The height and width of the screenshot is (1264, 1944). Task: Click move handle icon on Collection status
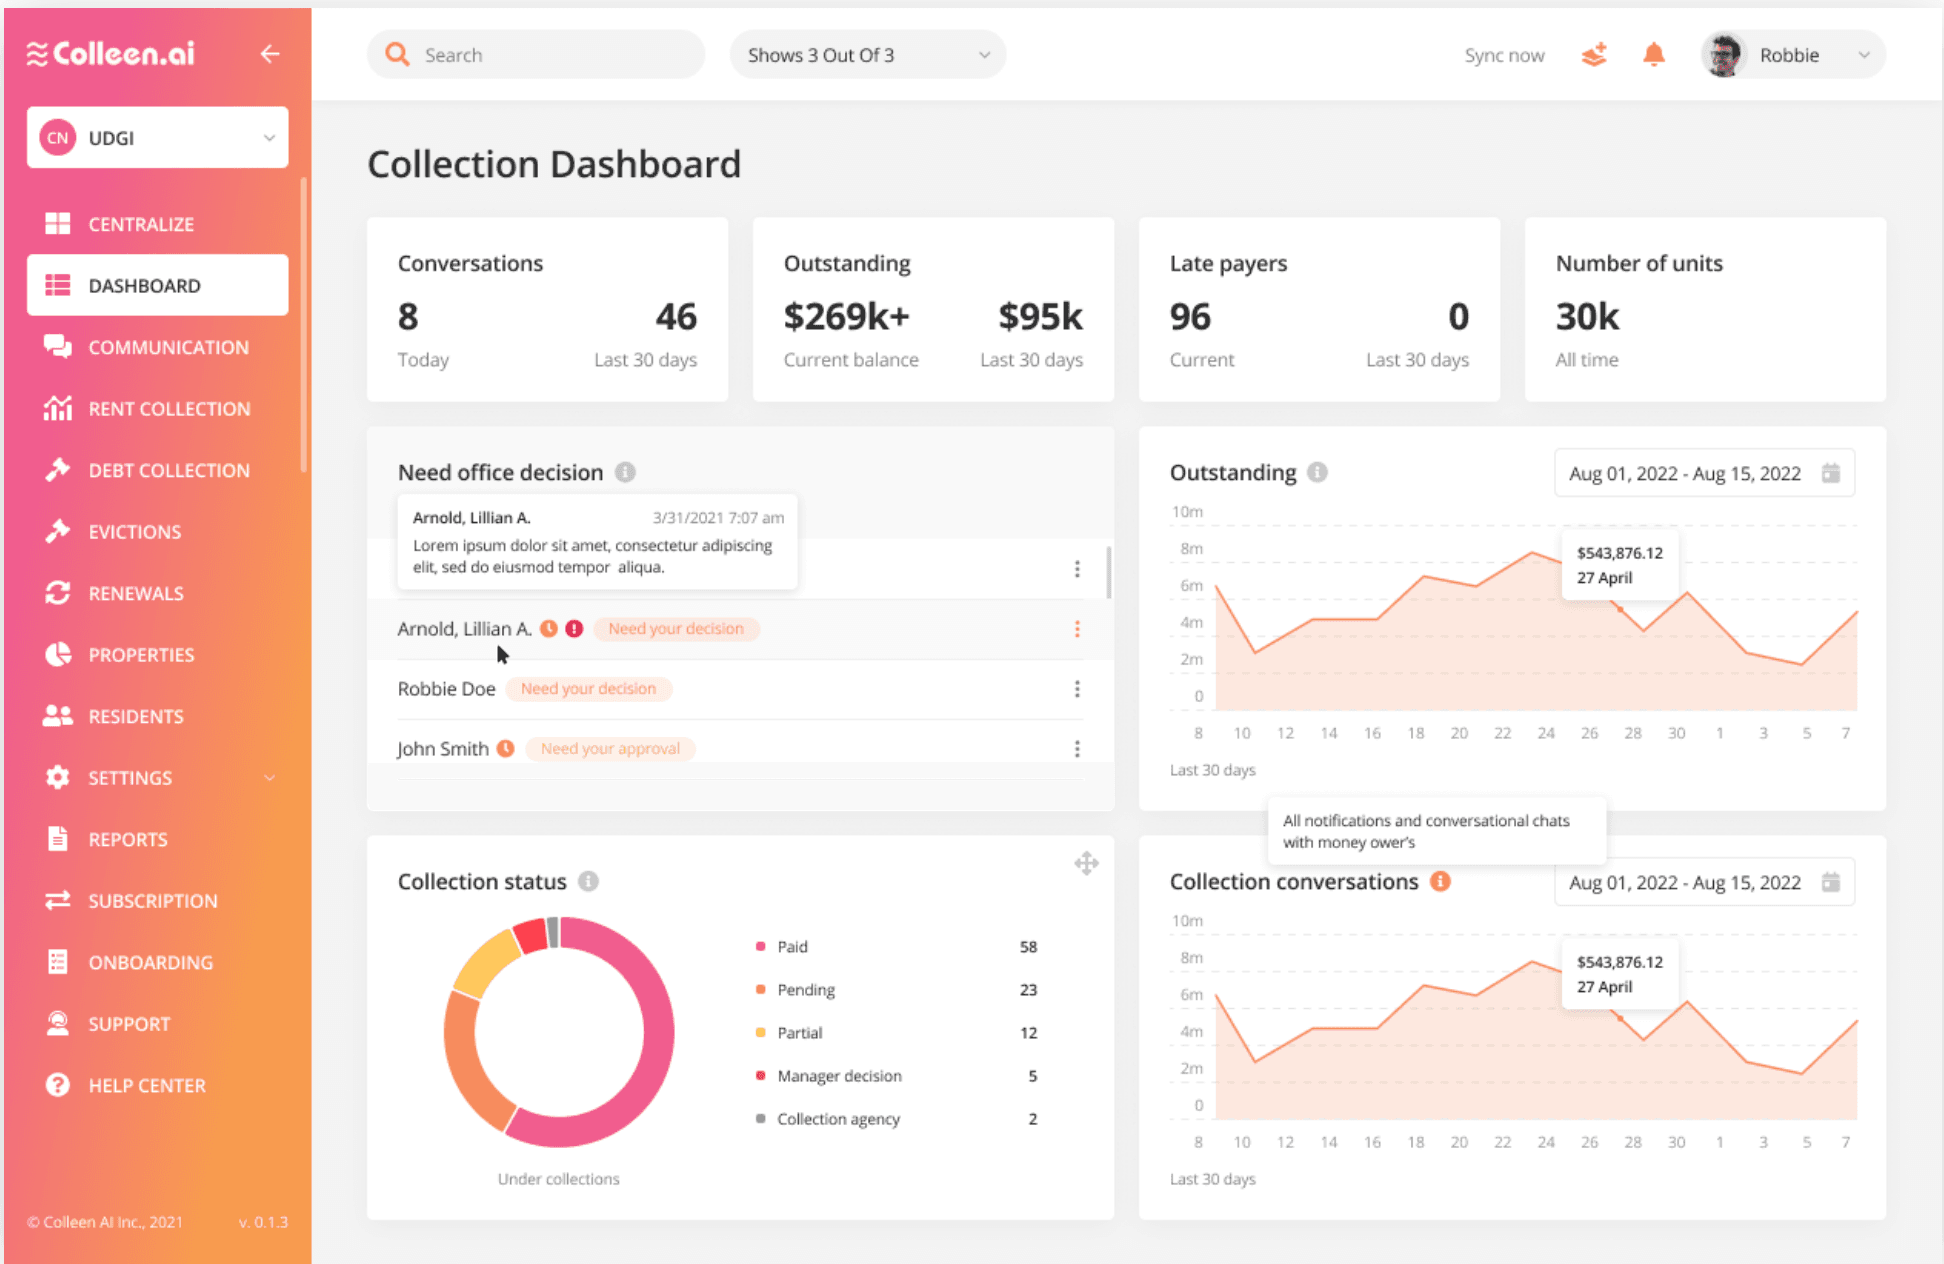1086,863
